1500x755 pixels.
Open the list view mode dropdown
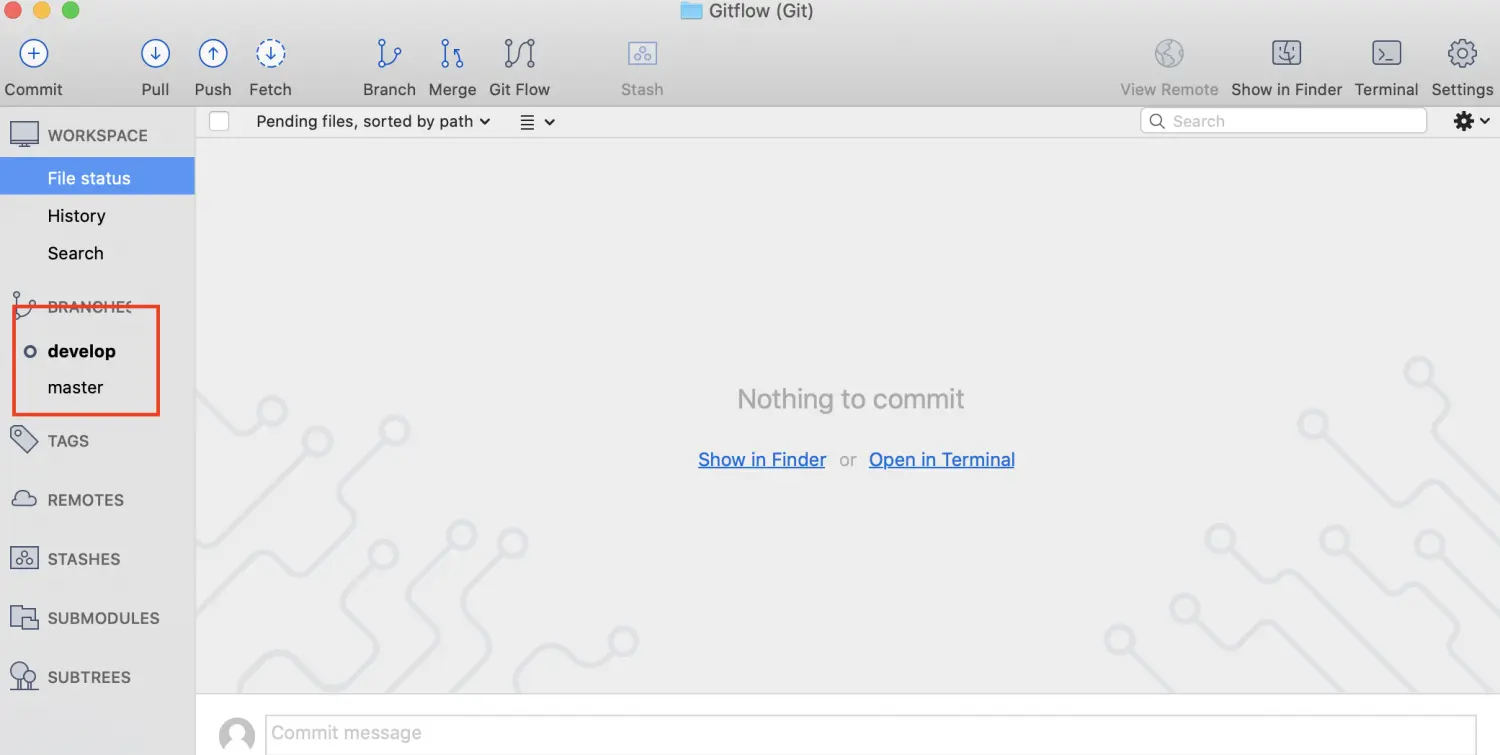point(537,122)
